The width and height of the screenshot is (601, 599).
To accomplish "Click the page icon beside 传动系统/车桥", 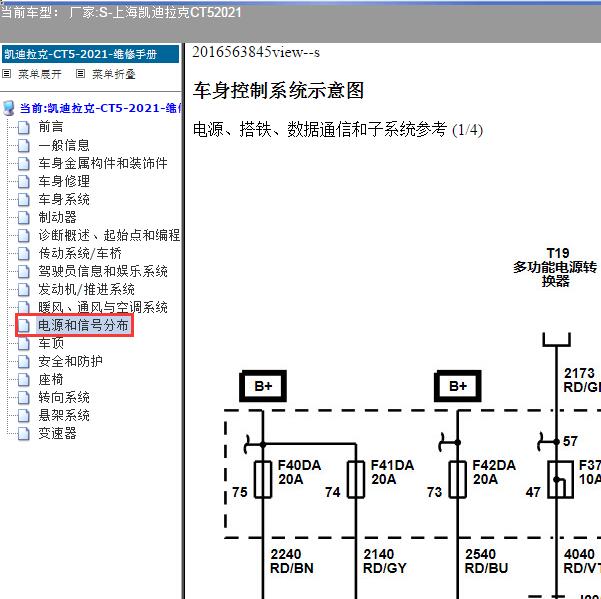I will point(23,253).
